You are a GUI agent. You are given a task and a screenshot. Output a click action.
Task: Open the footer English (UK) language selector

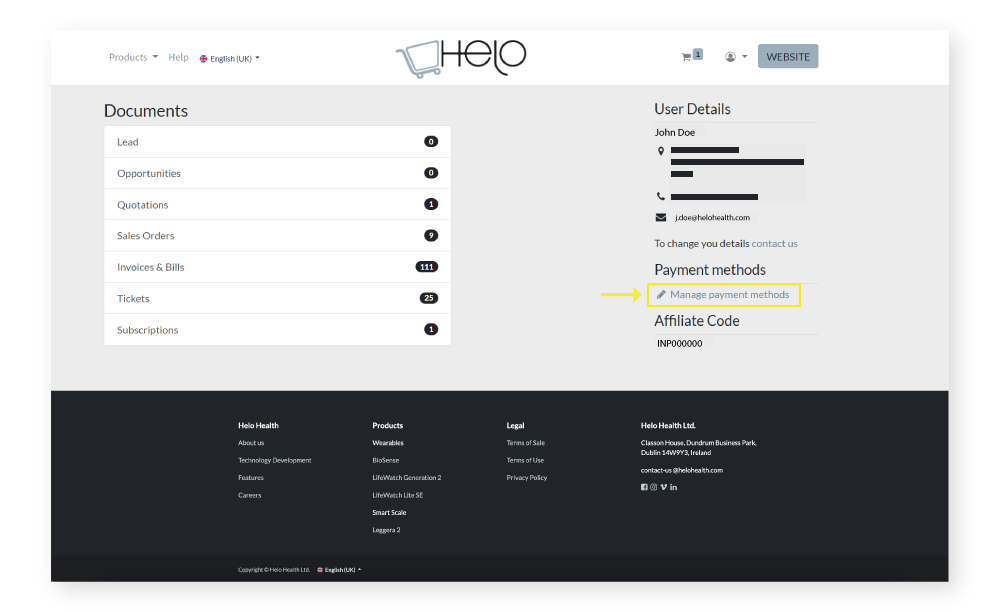pos(339,570)
